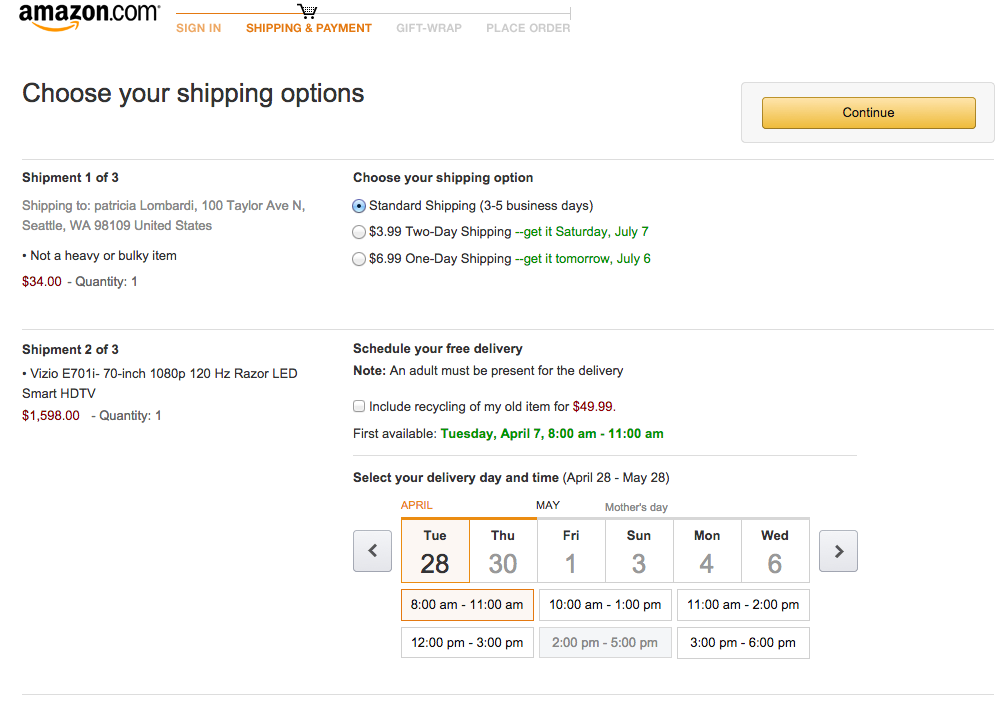Click the Amazon.com logo
The image size is (1005, 703).
pyautogui.click(x=89, y=17)
